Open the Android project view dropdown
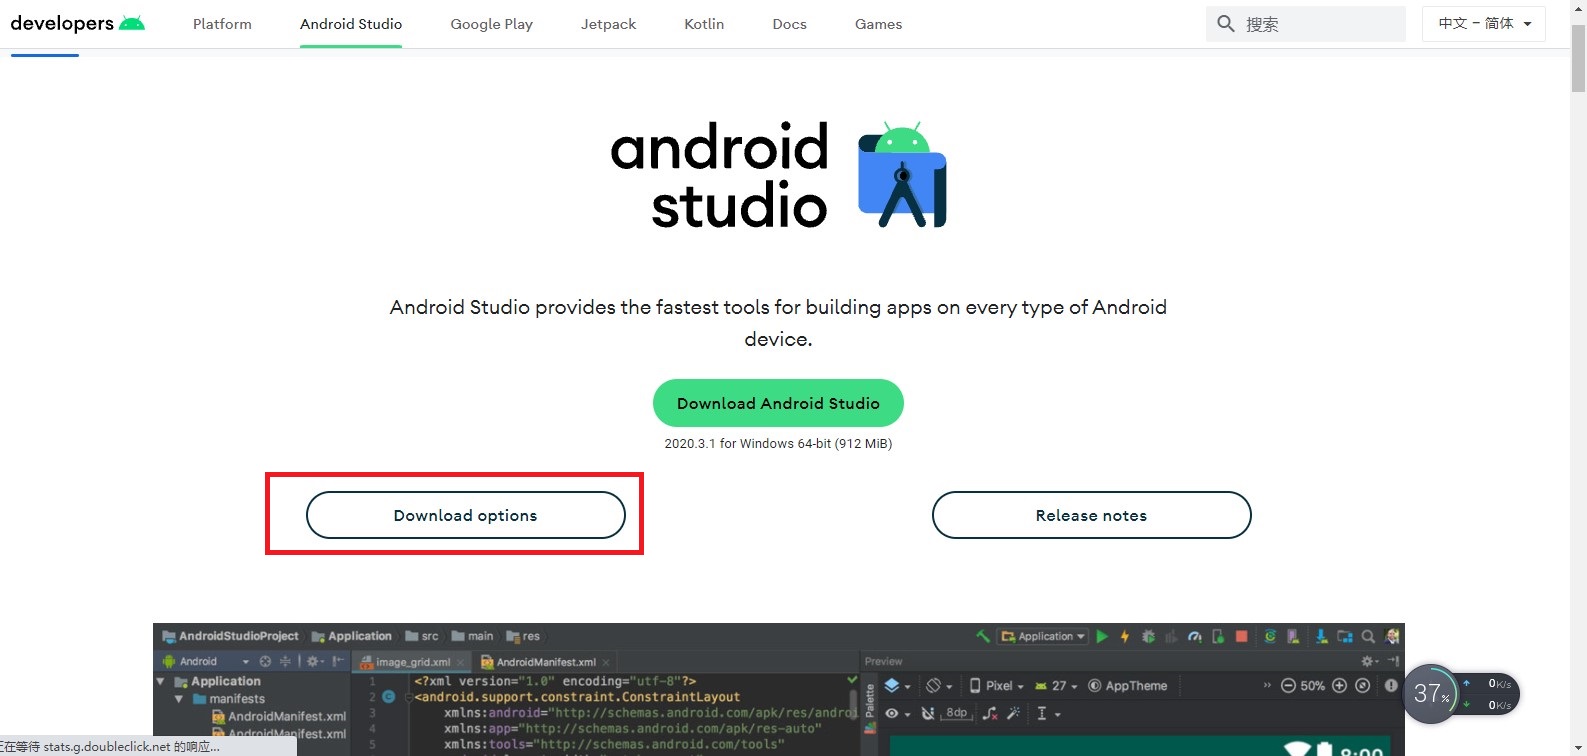The image size is (1587, 756). [x=206, y=661]
